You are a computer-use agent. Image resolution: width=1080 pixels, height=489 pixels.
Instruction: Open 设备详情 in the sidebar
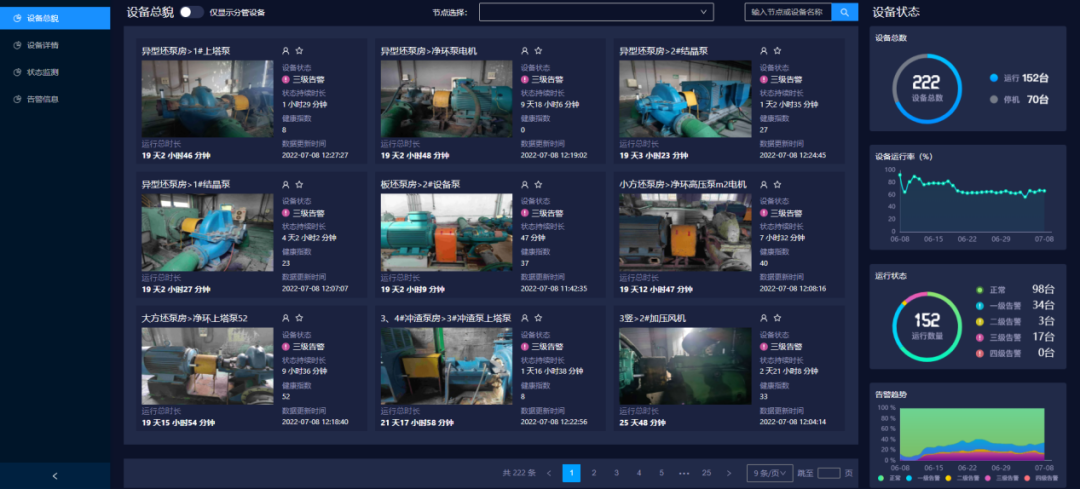[x=42, y=45]
